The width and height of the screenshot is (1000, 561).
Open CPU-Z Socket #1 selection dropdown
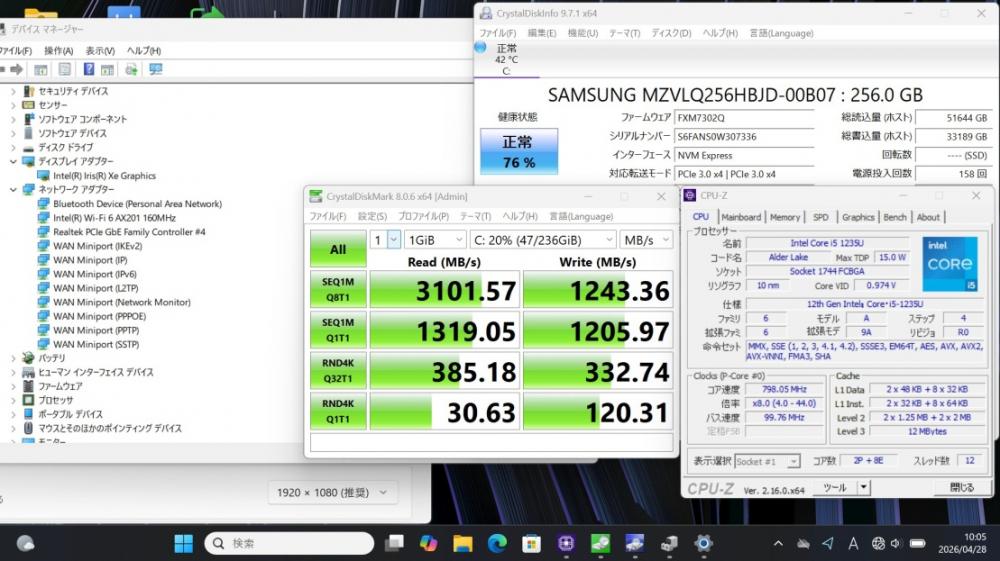click(767, 462)
